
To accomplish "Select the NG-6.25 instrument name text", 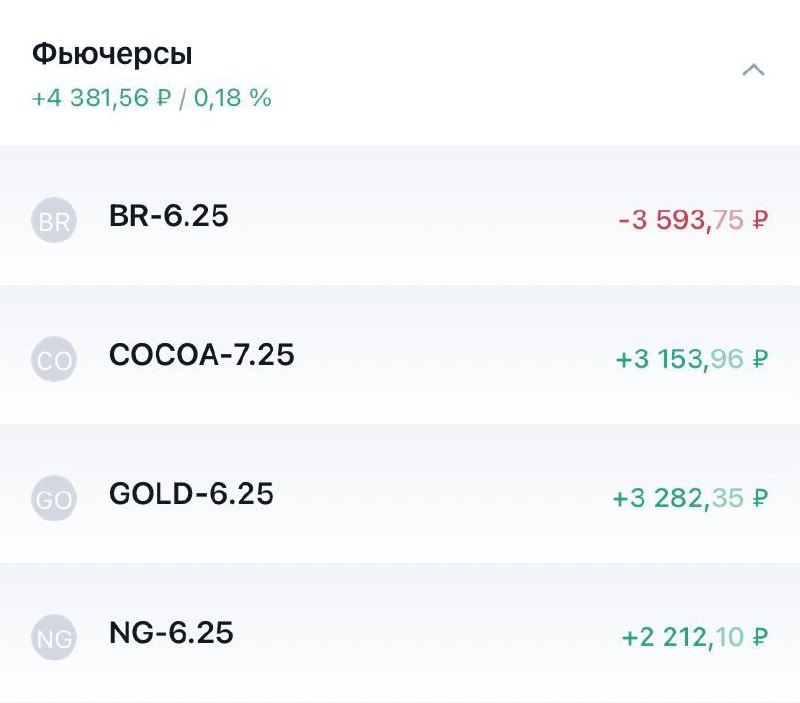I will 170,633.
